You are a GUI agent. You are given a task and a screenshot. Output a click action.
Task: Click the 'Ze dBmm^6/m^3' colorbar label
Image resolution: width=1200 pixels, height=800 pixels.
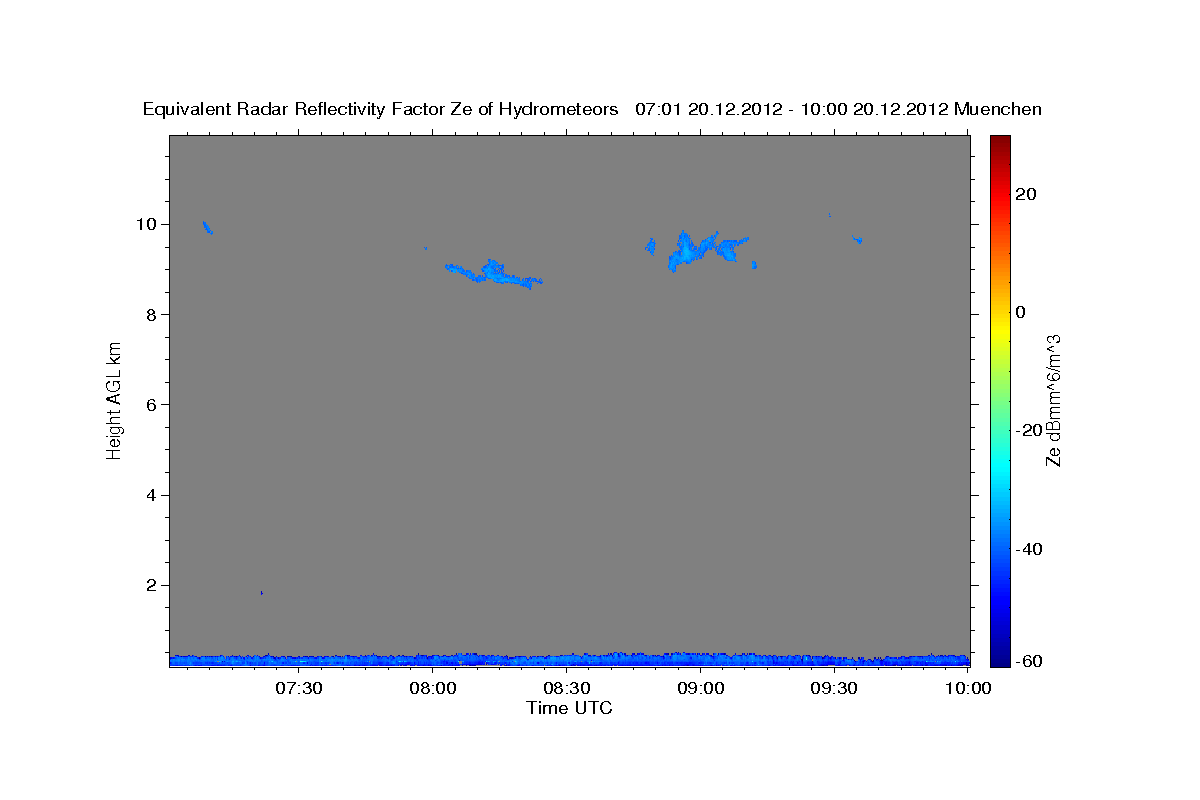point(1053,401)
